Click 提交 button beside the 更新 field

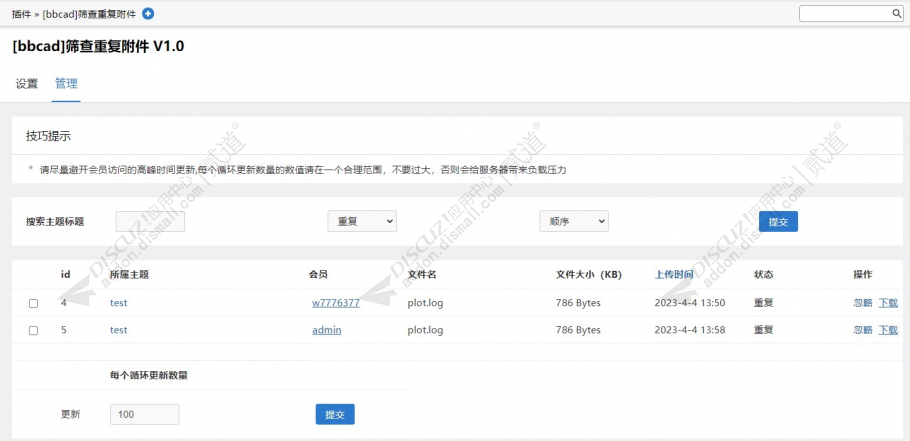(x=335, y=414)
